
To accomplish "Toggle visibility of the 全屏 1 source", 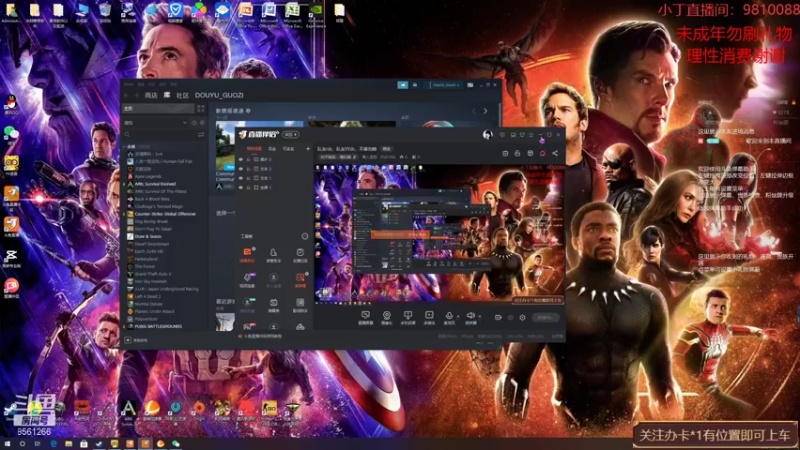I will pyautogui.click(x=241, y=187).
